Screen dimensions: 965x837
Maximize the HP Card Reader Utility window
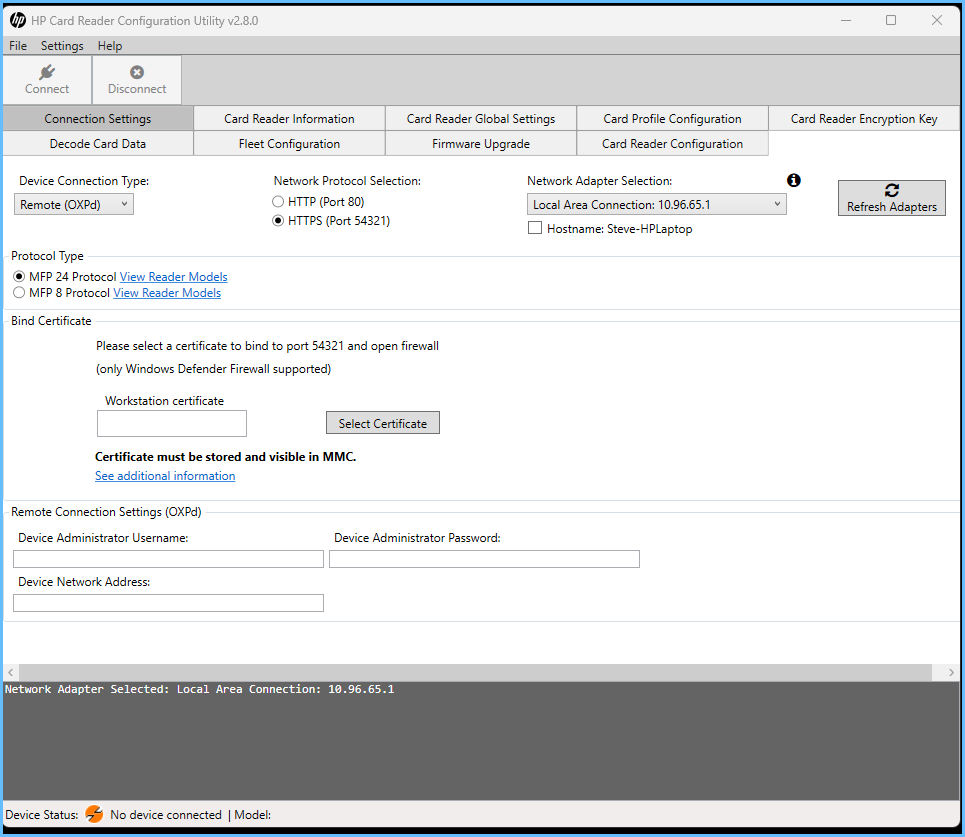(891, 20)
